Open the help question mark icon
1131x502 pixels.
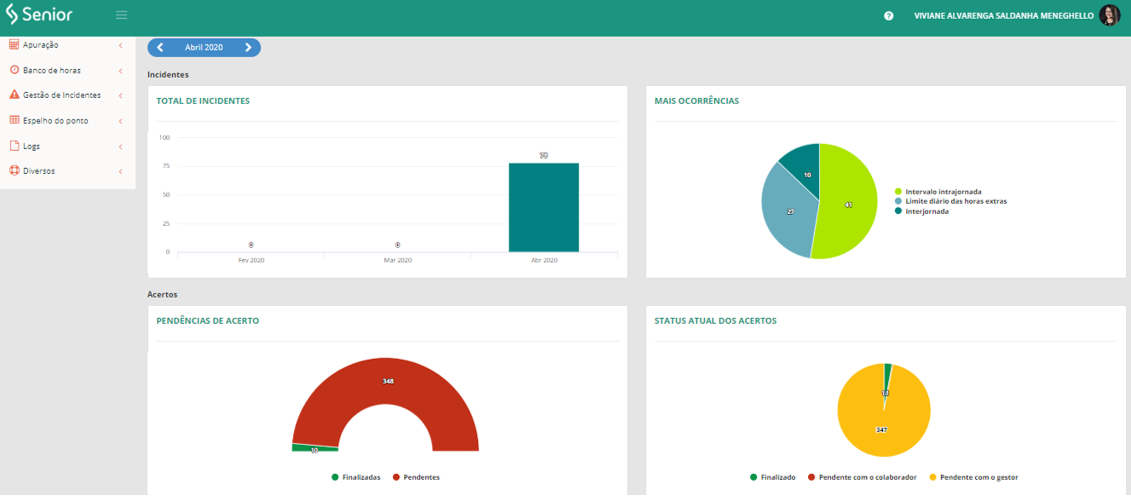[888, 16]
